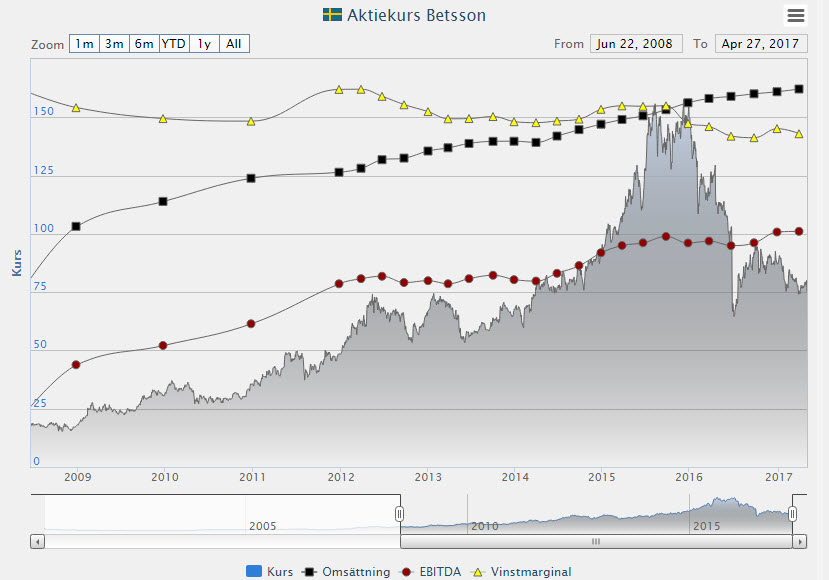The height and width of the screenshot is (580, 829).
Task: Click the navigator scrollbar right arrow
Action: pyautogui.click(x=800, y=541)
